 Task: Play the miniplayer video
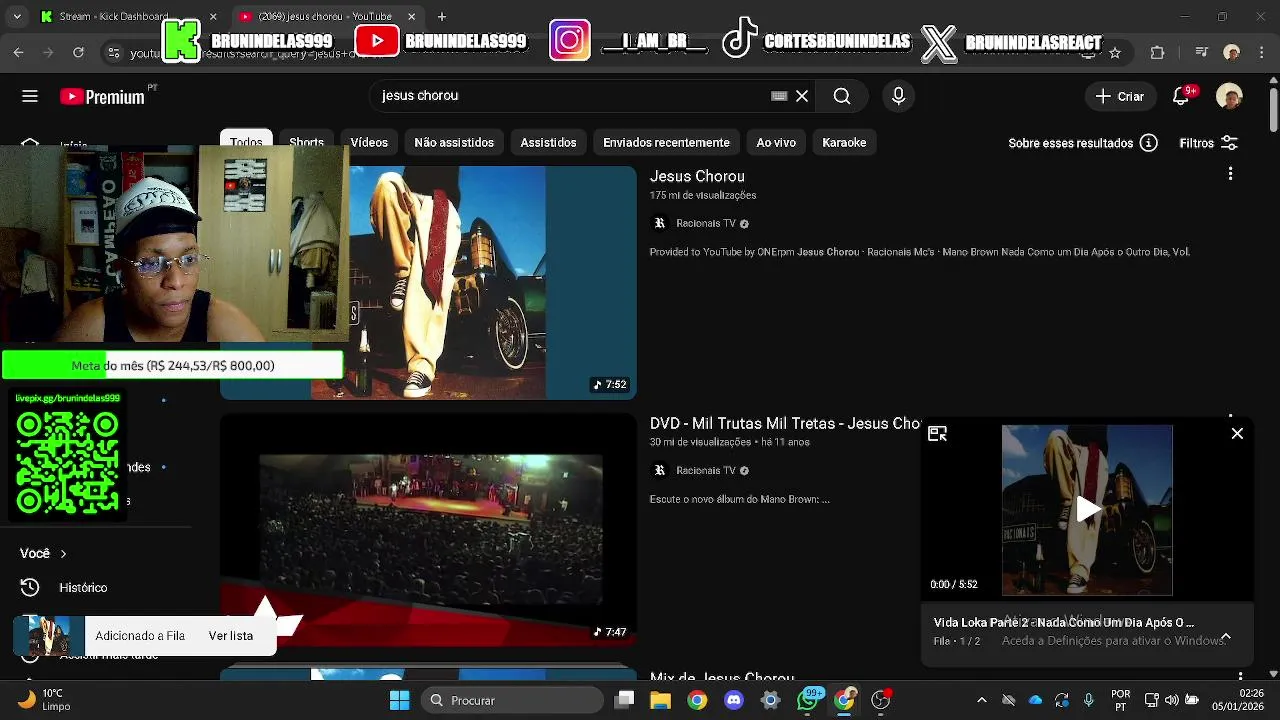[1087, 509]
